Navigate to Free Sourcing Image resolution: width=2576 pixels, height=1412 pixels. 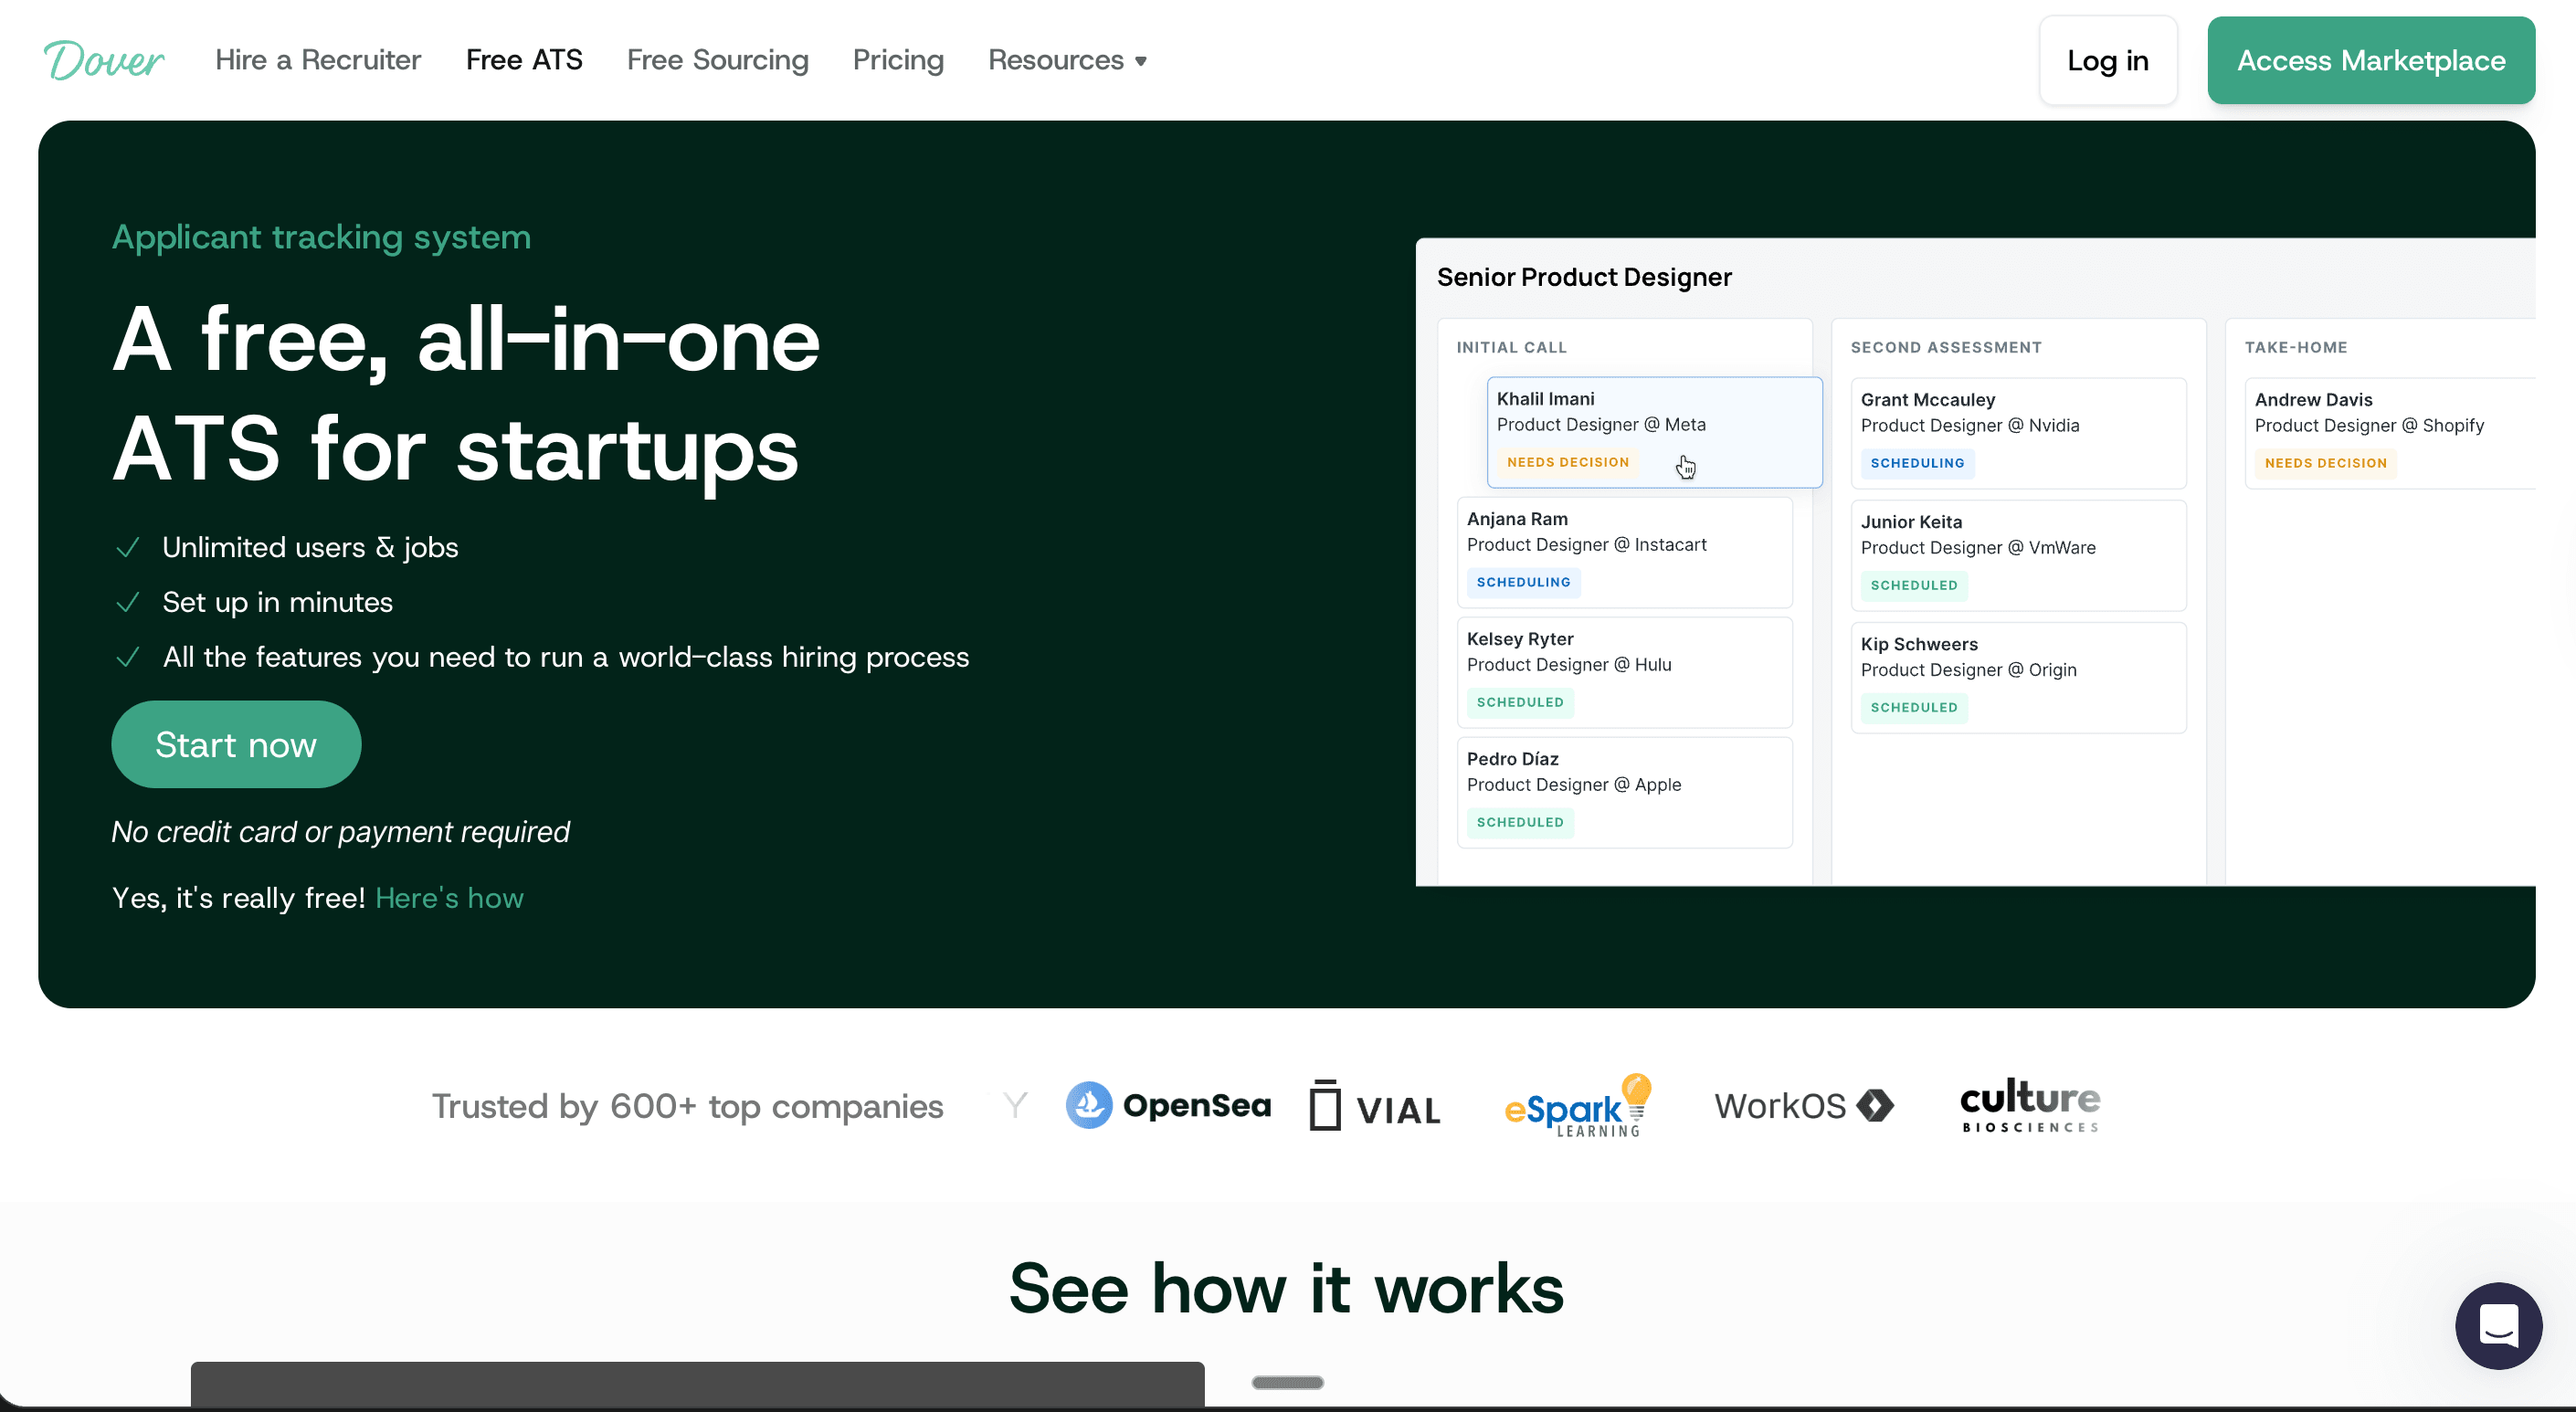(x=717, y=60)
